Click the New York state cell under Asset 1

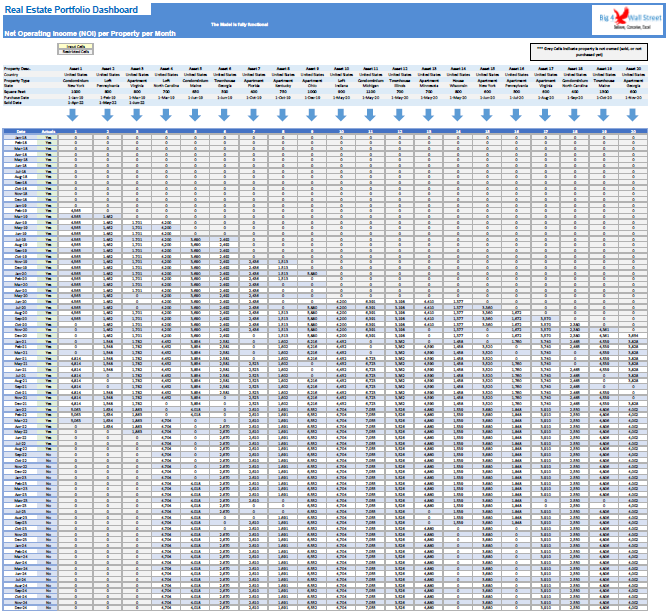[76, 85]
